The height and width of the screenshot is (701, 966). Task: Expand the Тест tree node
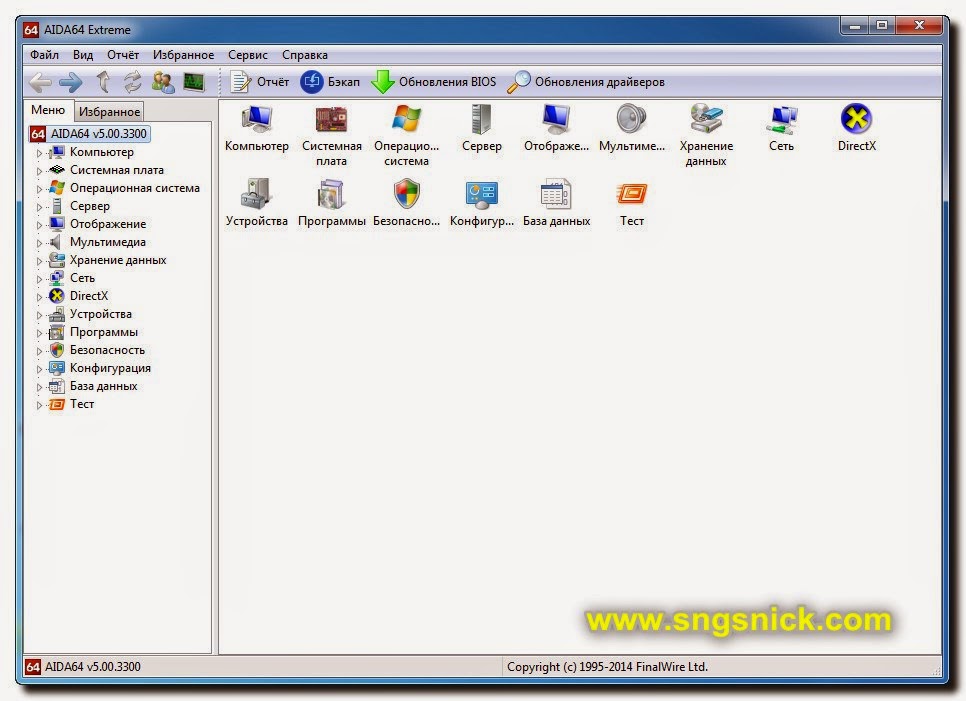(x=39, y=405)
